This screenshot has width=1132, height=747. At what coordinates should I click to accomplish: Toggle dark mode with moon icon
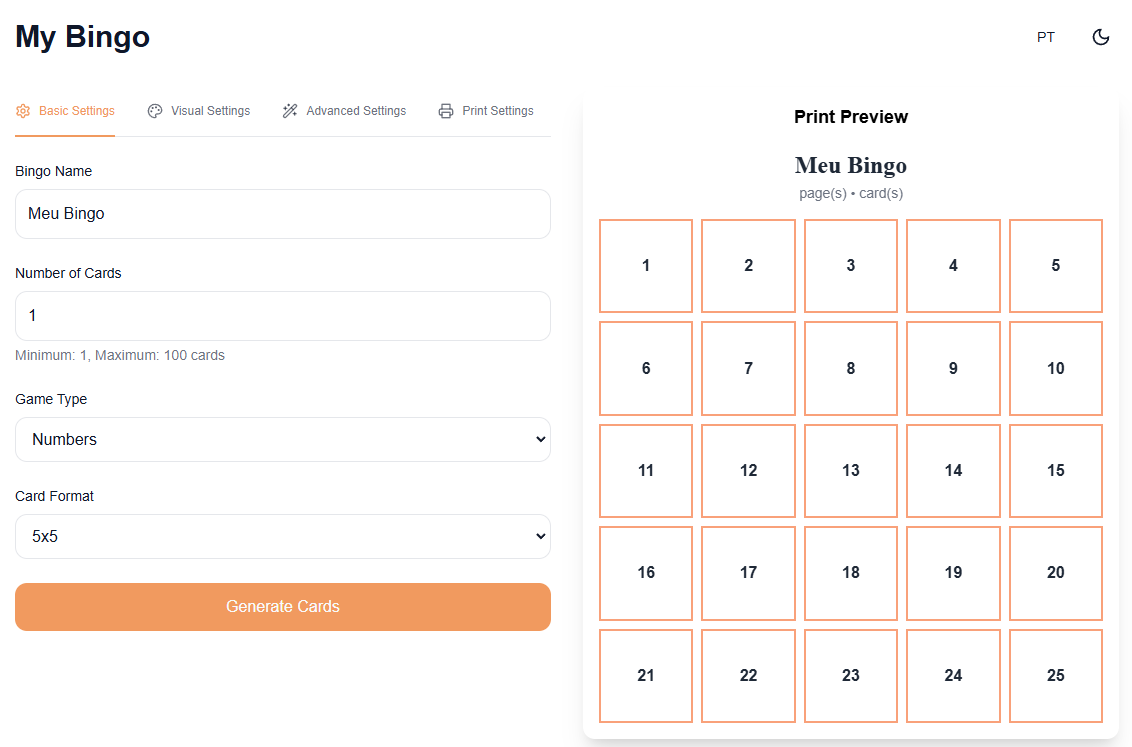click(1100, 37)
